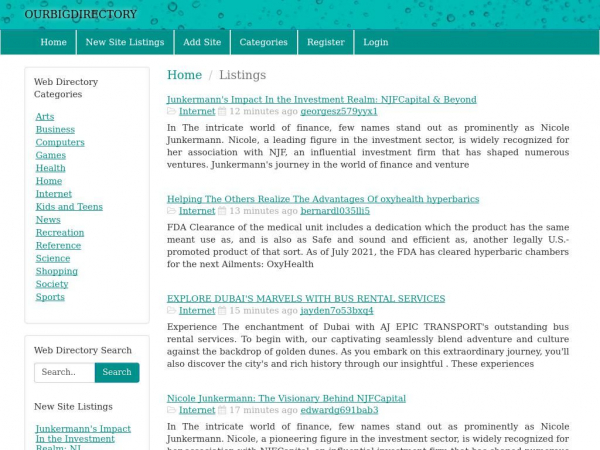The height and width of the screenshot is (450, 600).
Task: Click the folder icon beside the jayden7o53bxq4 listing
Action: (x=171, y=310)
